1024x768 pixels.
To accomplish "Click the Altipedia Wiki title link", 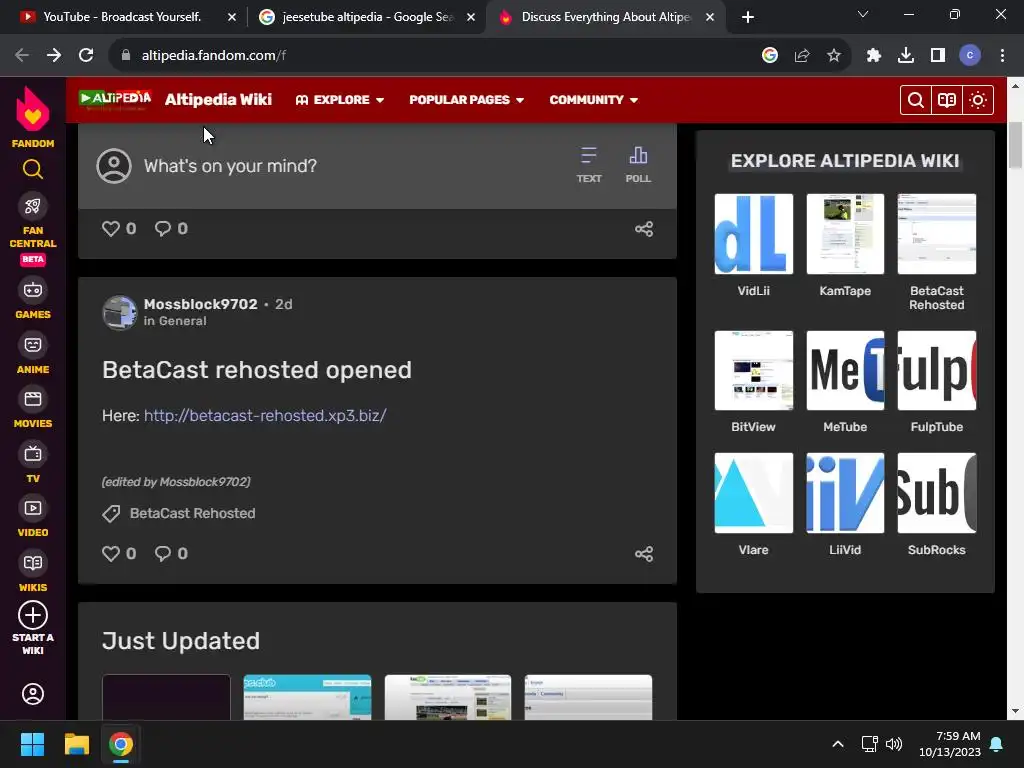I will 218,99.
